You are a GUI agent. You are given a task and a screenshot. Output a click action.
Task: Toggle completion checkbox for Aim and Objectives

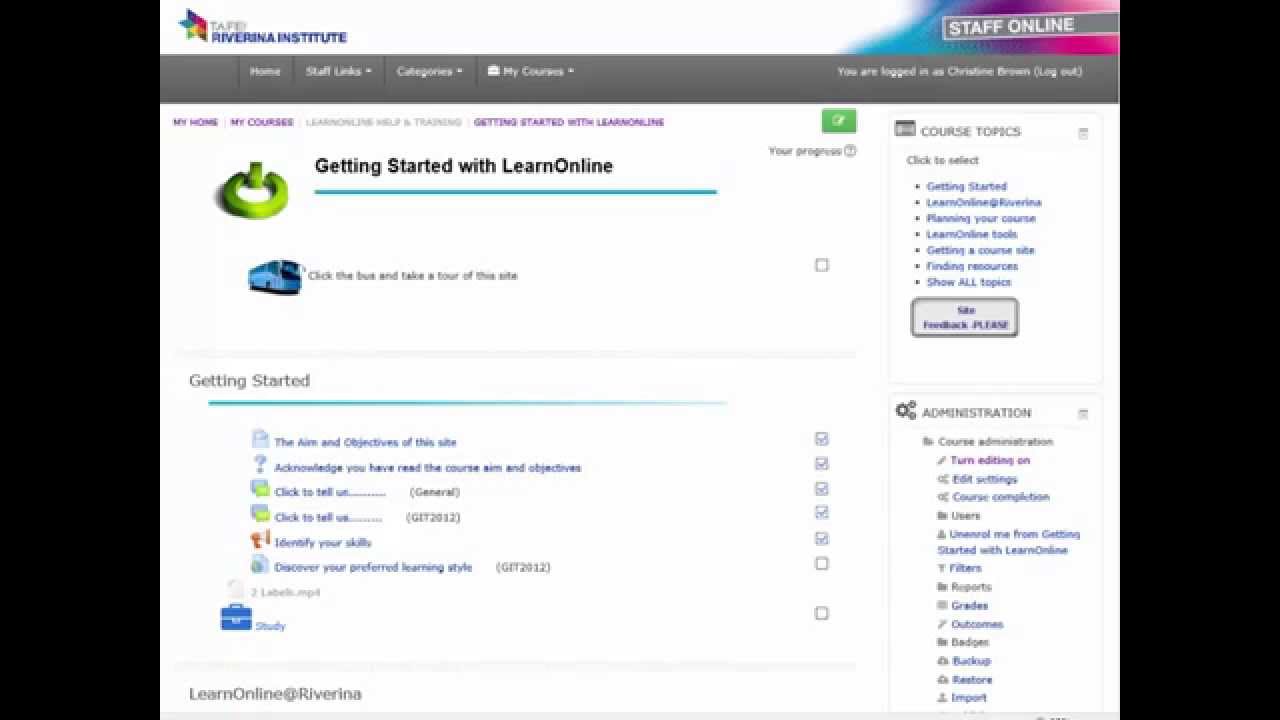[821, 439]
